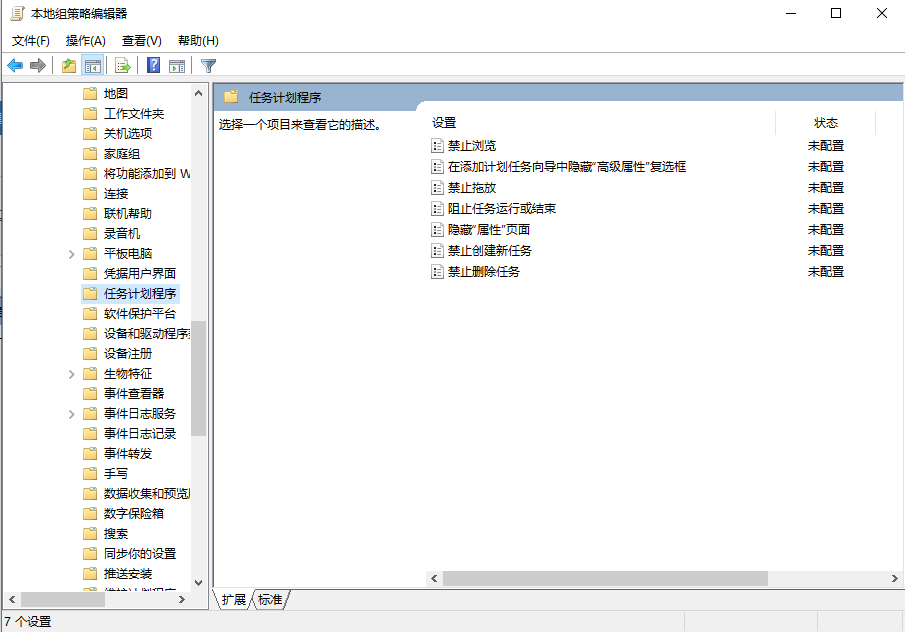Screen dimensions: 905x632
Task: Click the 禁止删除任务 setting document icon
Action: tap(436, 272)
